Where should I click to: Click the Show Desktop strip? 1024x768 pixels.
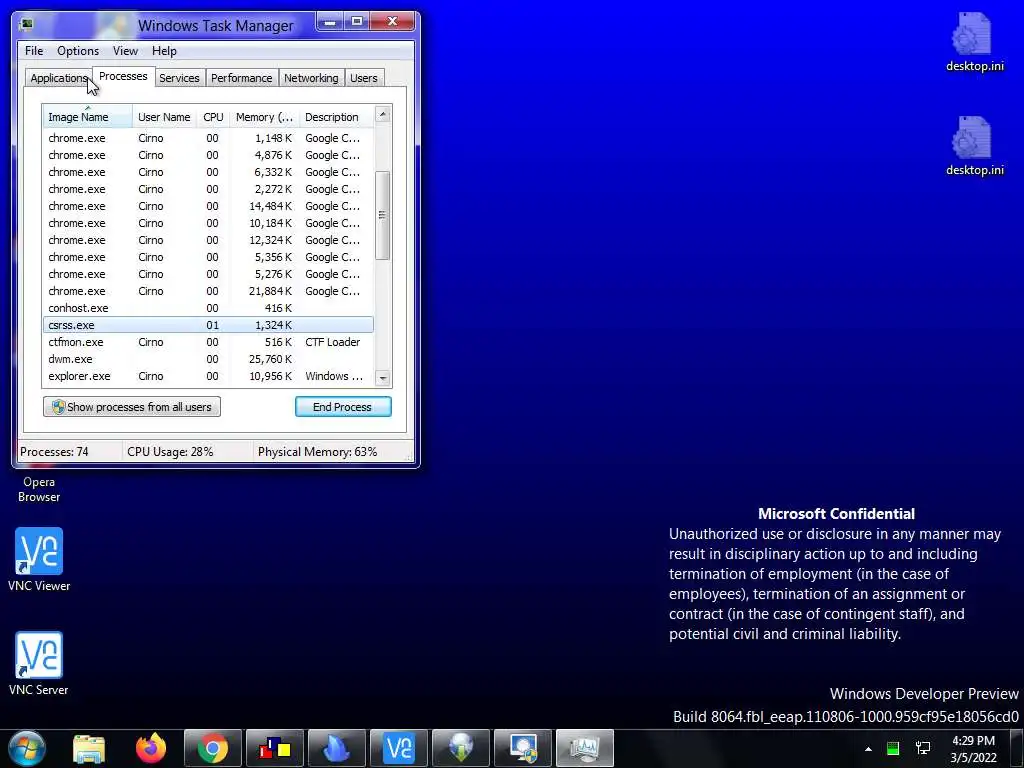(x=1017, y=748)
